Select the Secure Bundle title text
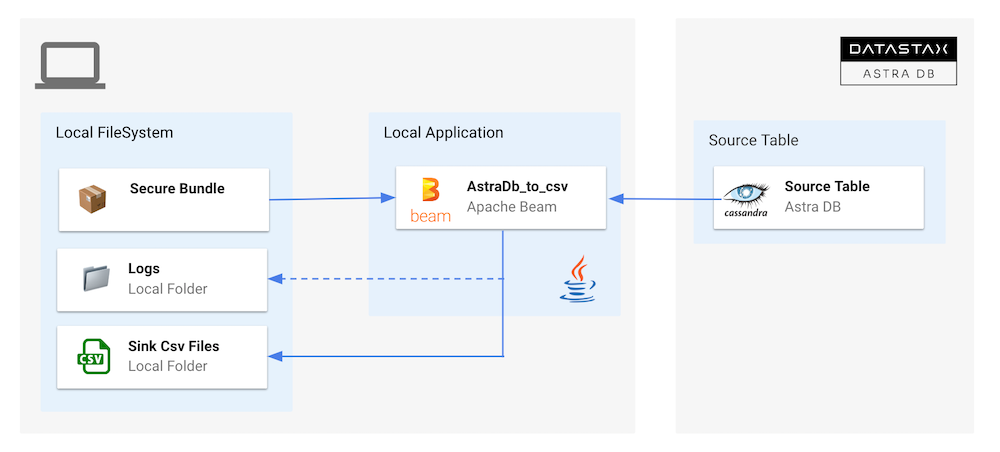The width and height of the screenshot is (1000, 452). pos(177,189)
